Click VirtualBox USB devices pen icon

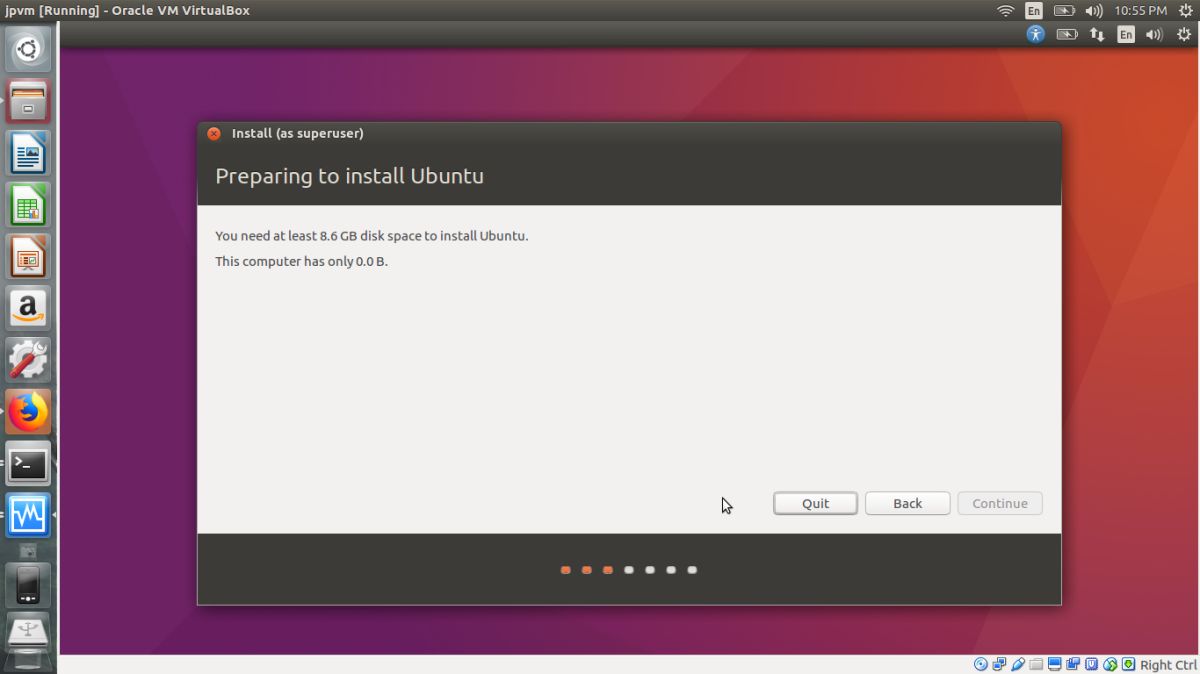coord(1018,664)
